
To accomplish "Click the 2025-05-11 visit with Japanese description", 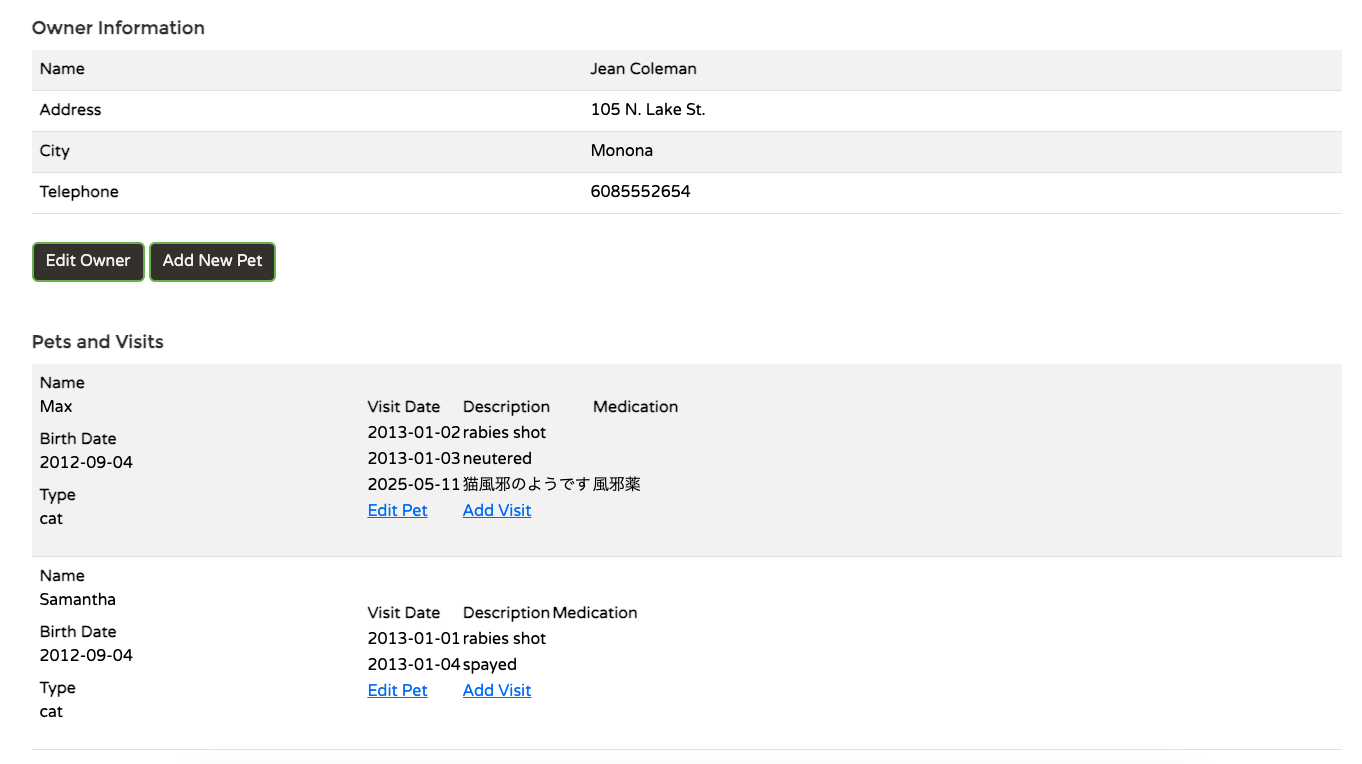I will (x=504, y=485).
